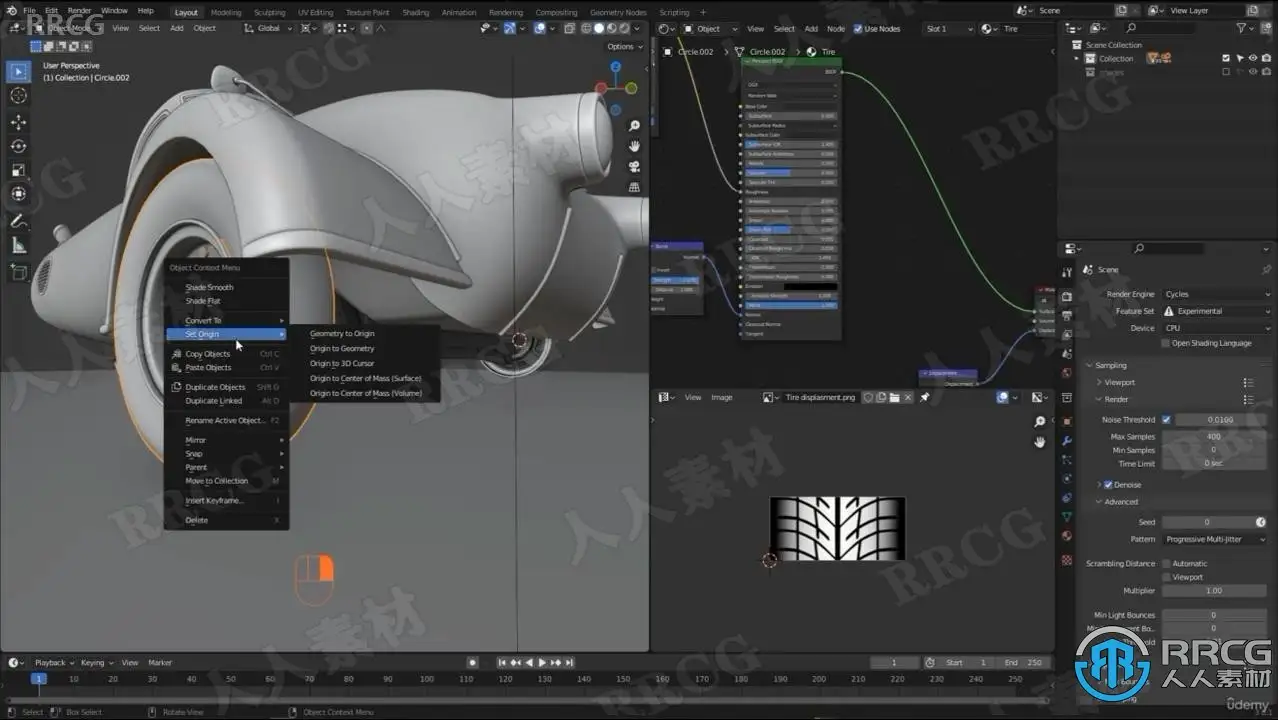Viewport: 1278px width, 720px height.
Task: Choose Geometry to Origin option
Action: click(x=342, y=333)
